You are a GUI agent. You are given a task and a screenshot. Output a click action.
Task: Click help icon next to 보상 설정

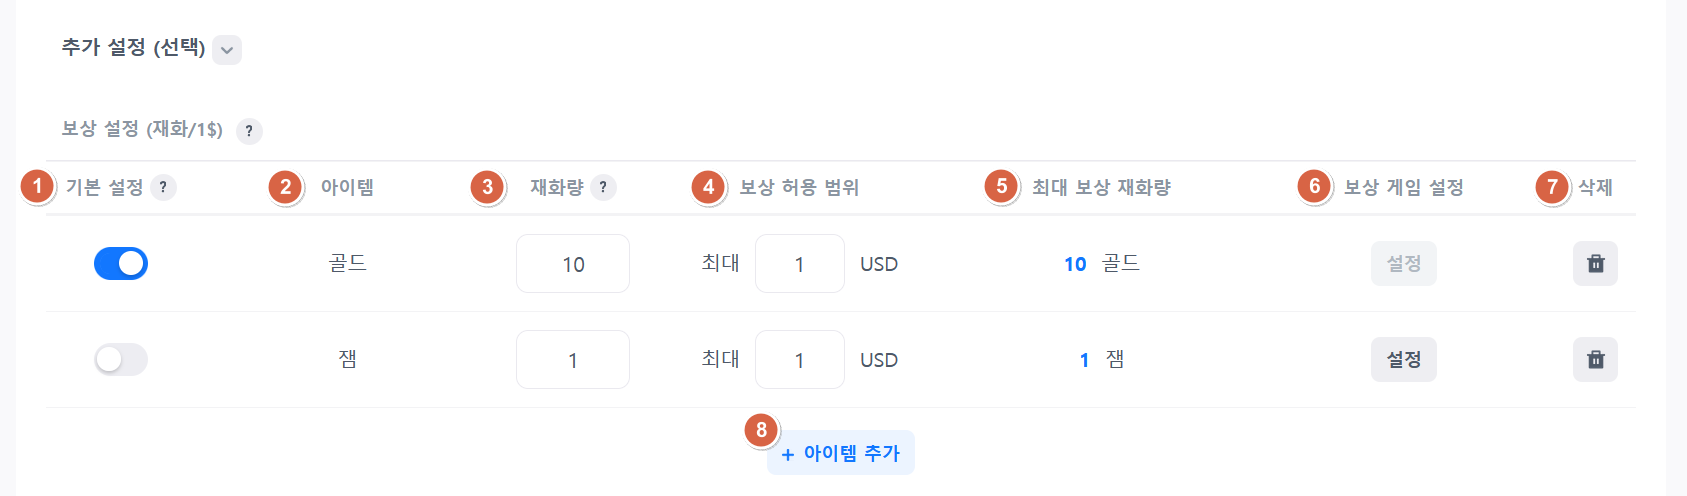(x=249, y=131)
